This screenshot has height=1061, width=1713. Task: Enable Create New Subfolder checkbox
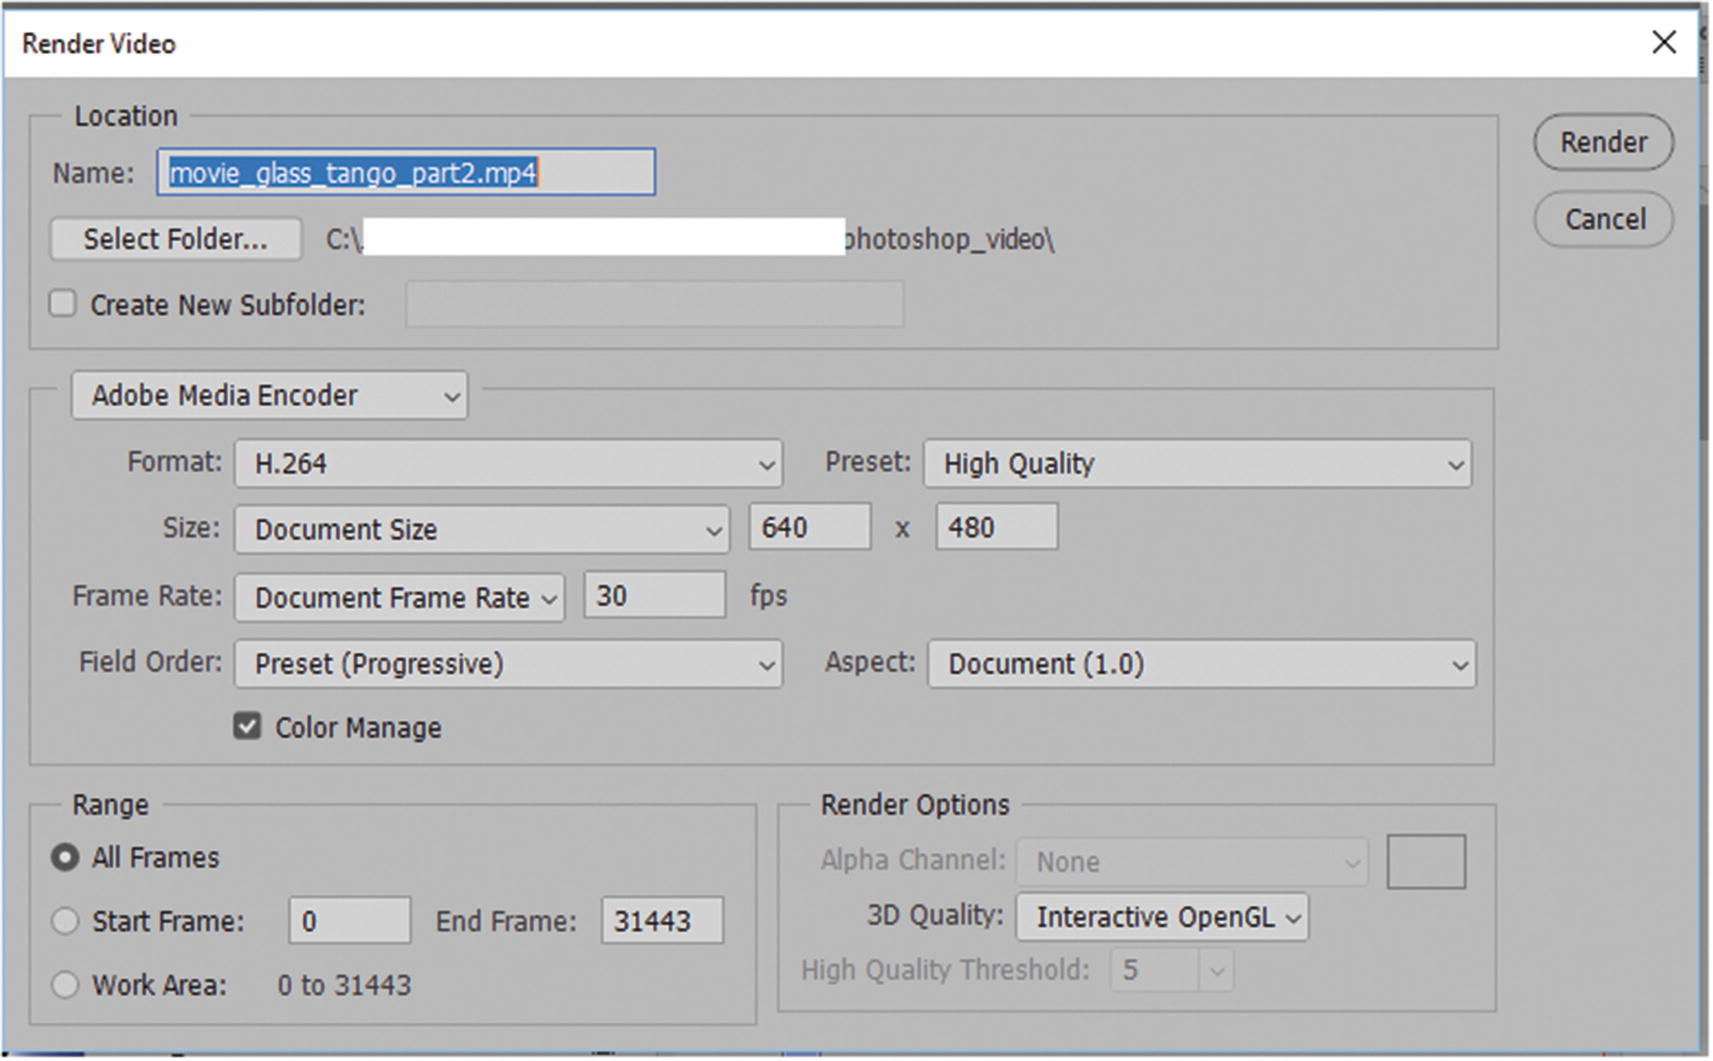pyautogui.click(x=63, y=303)
